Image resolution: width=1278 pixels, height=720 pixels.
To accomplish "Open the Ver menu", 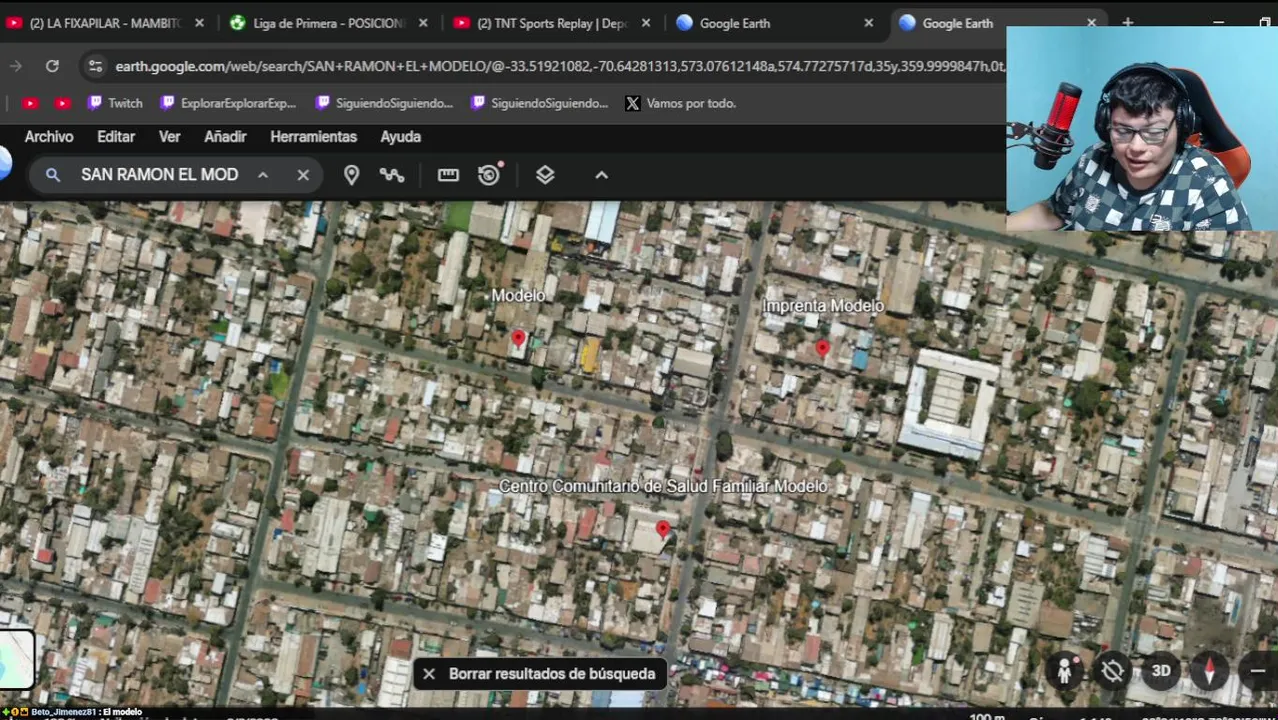I will [x=170, y=136].
